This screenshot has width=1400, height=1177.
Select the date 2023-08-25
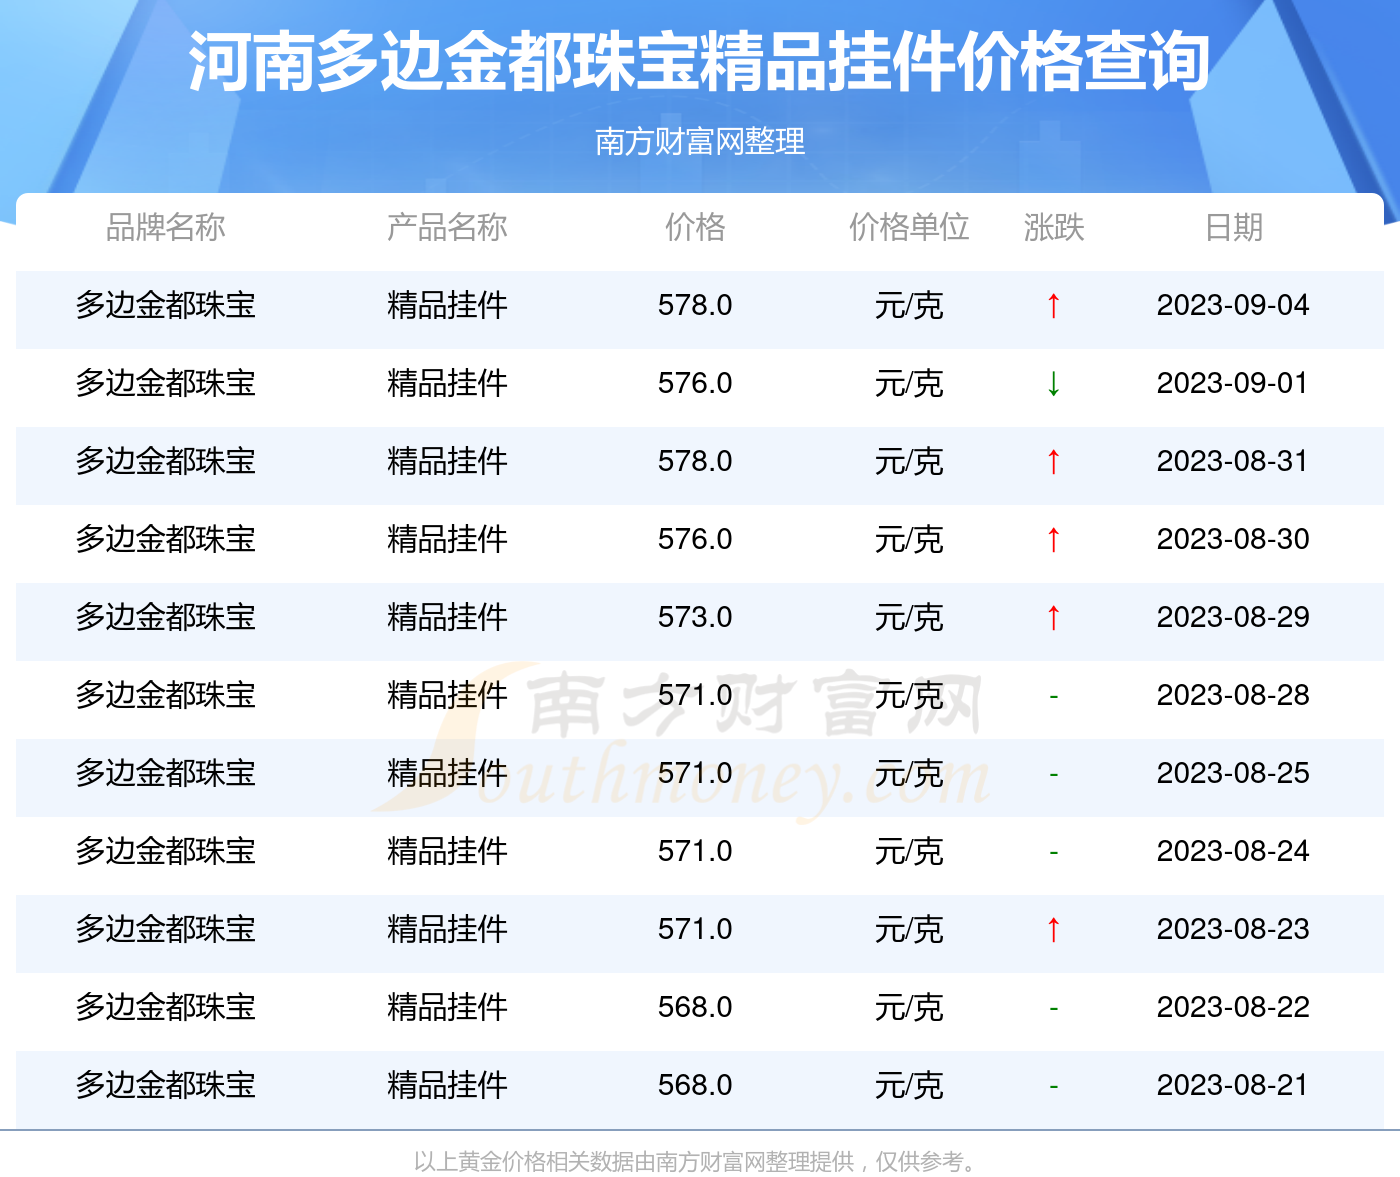pyautogui.click(x=1233, y=773)
